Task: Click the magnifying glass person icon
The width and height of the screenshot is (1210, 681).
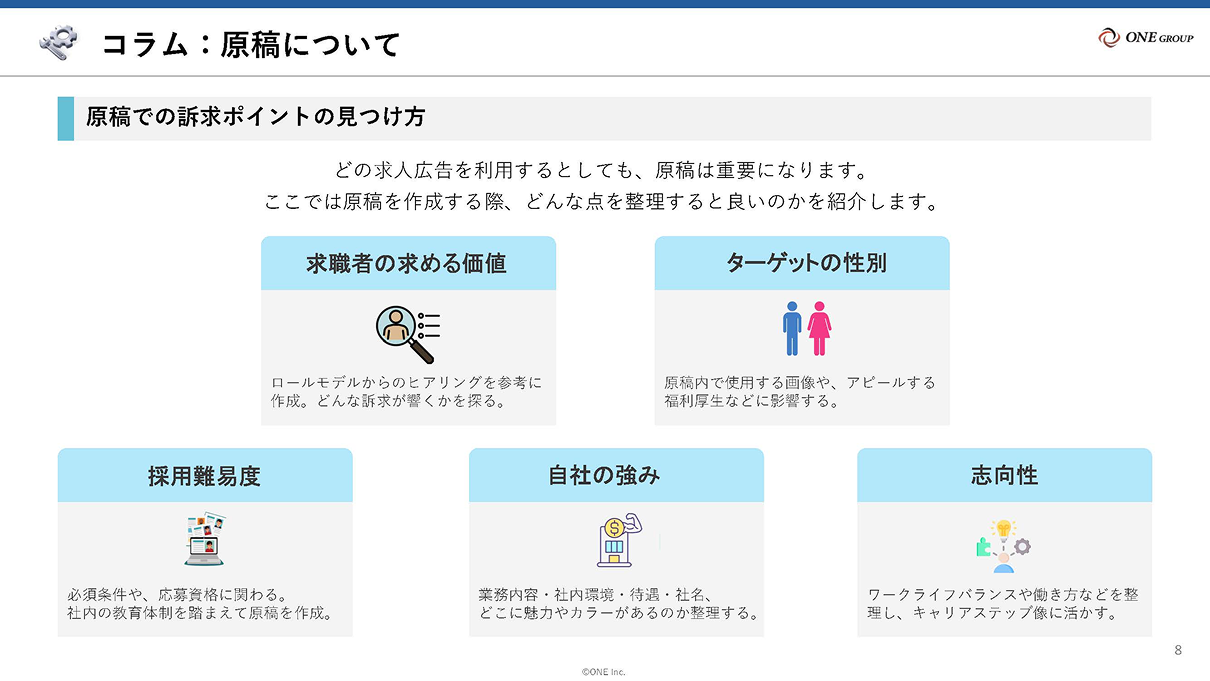Action: (408, 333)
